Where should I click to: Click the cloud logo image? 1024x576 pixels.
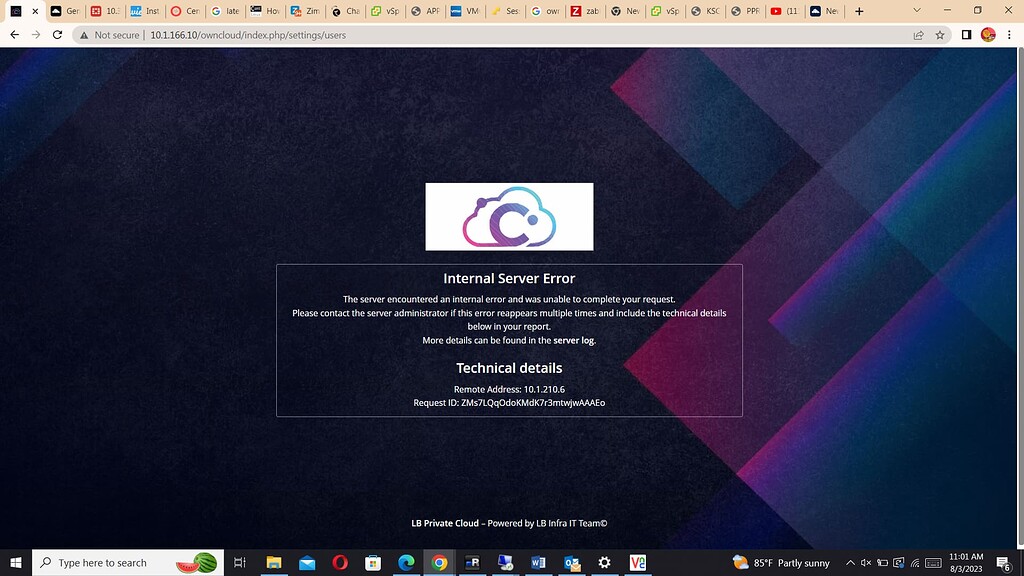(509, 216)
